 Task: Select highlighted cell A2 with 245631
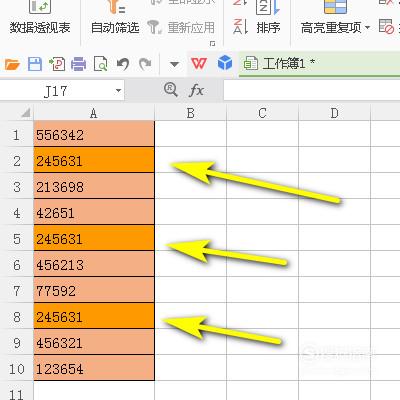coord(94,160)
